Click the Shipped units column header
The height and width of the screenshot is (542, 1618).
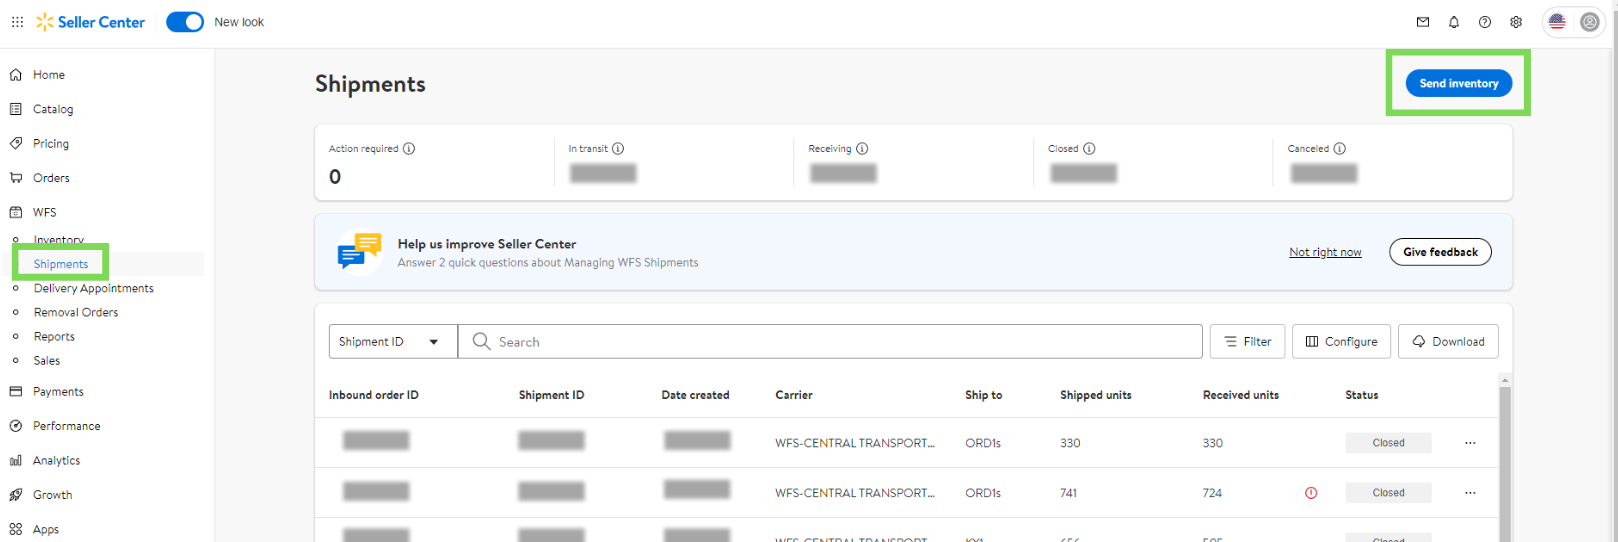point(1096,395)
